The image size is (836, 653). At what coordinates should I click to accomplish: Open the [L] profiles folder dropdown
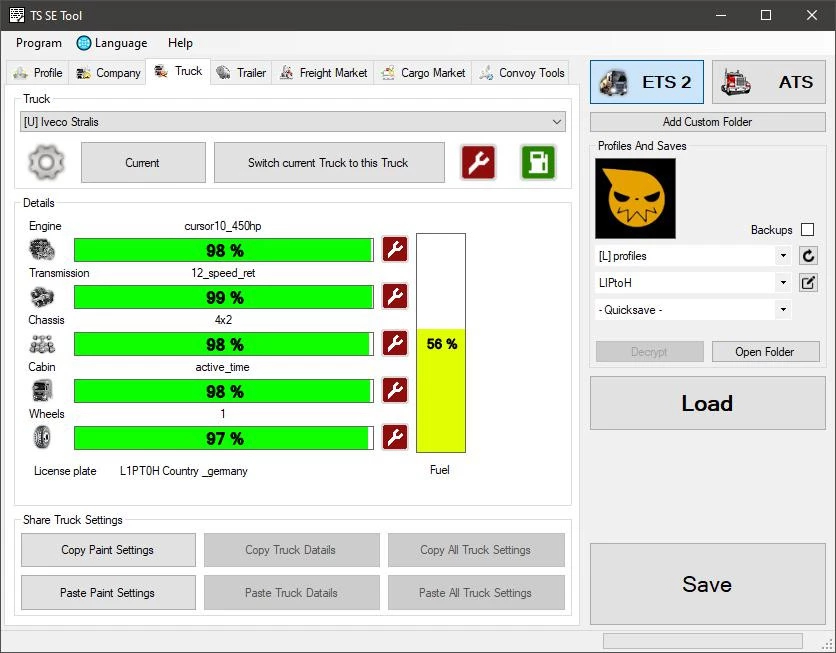click(x=692, y=256)
